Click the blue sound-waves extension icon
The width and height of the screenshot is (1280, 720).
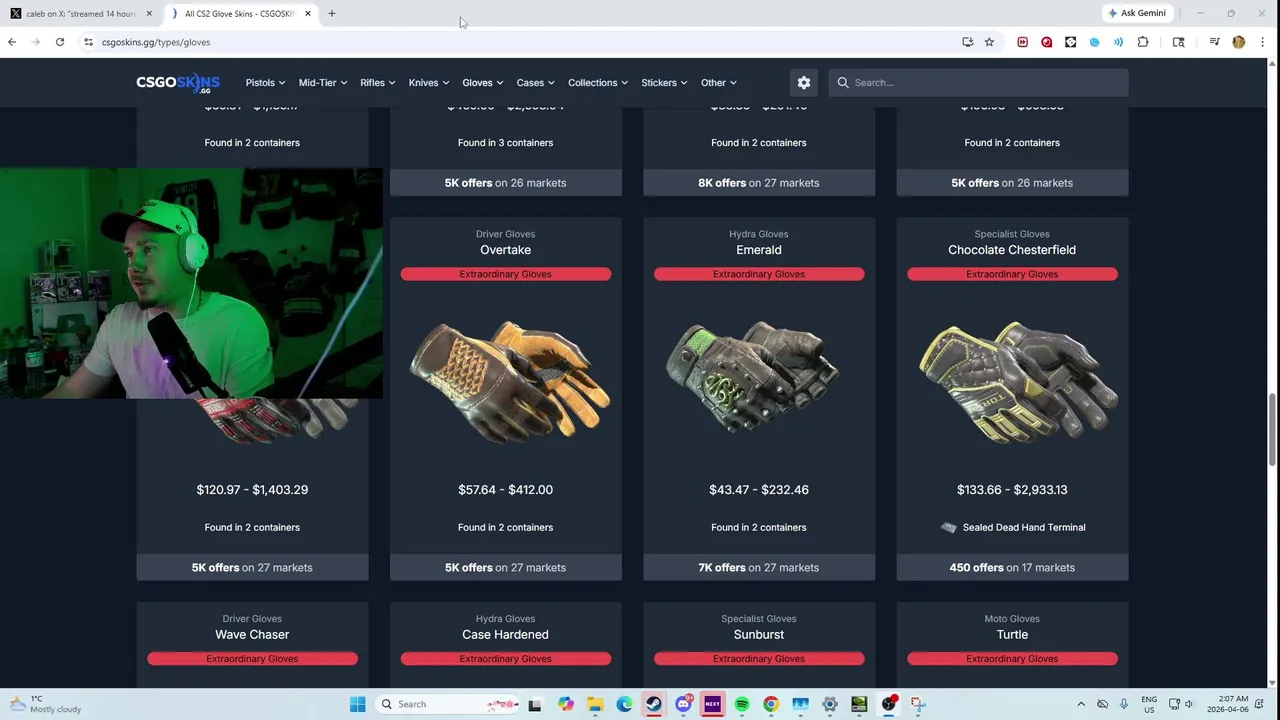1118,42
